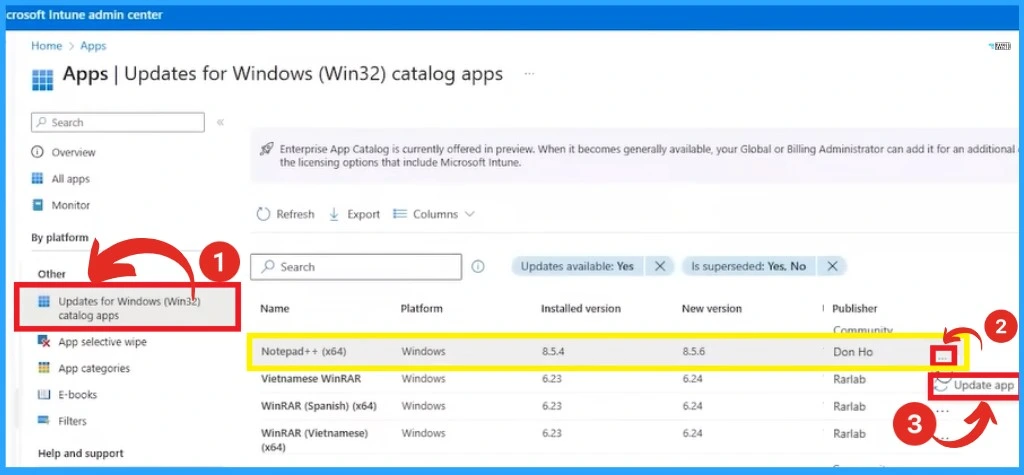The height and width of the screenshot is (475, 1024).
Task: Go to Apps breadcrumb link
Action: [93, 46]
